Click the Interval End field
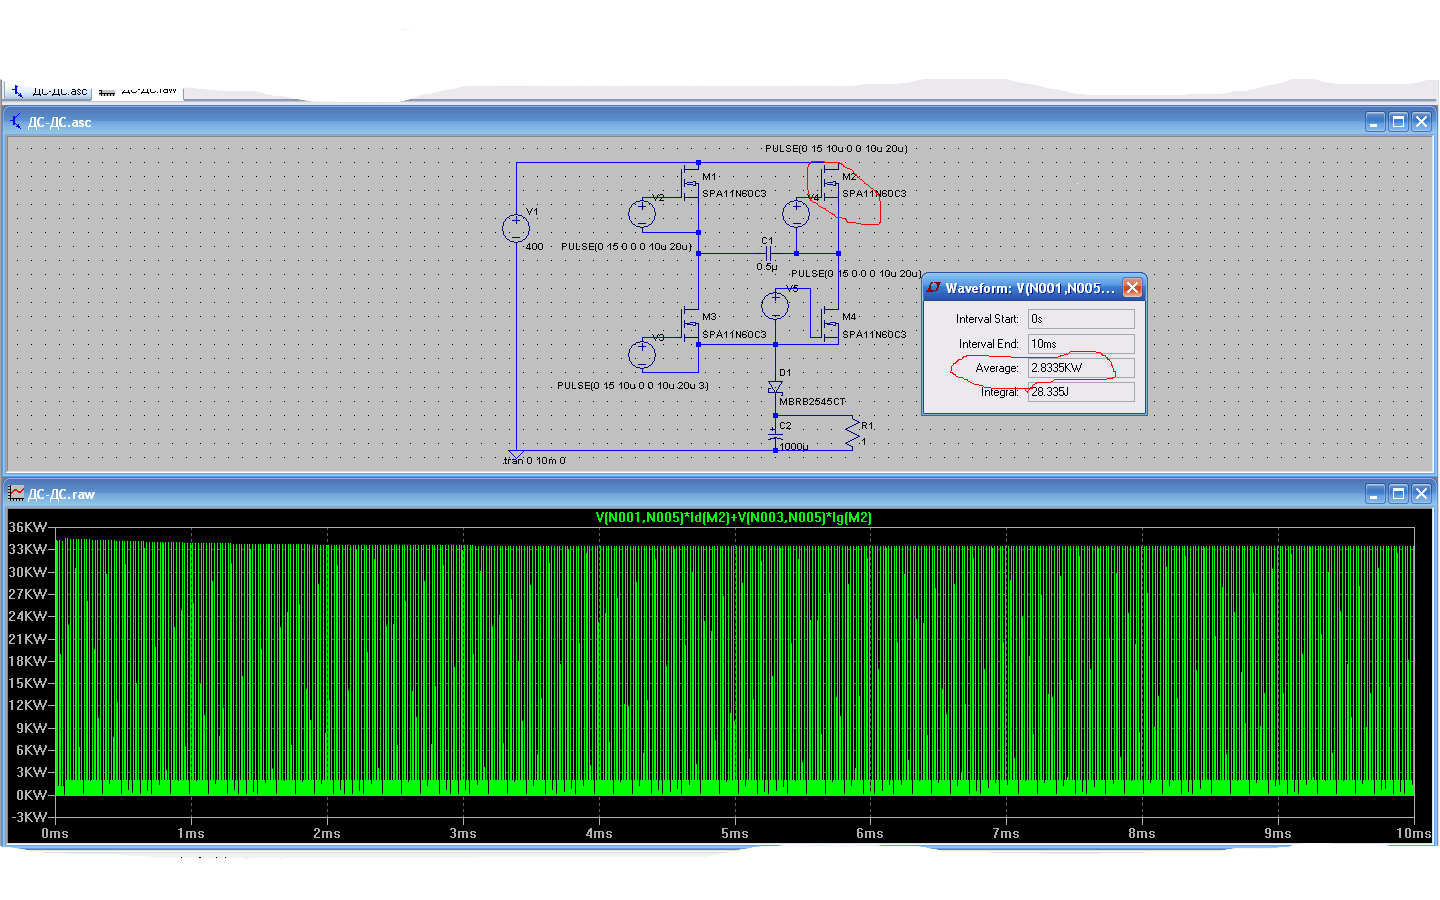The width and height of the screenshot is (1440, 900). (1081, 344)
